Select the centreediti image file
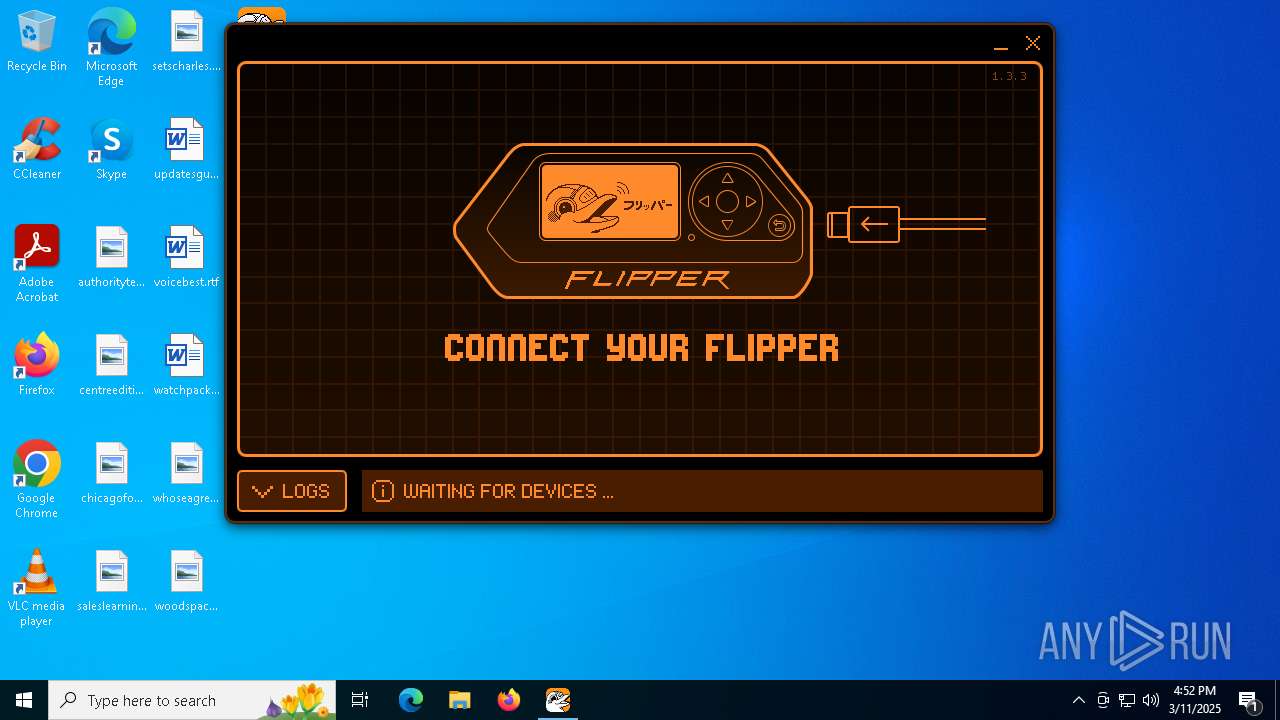 point(111,366)
